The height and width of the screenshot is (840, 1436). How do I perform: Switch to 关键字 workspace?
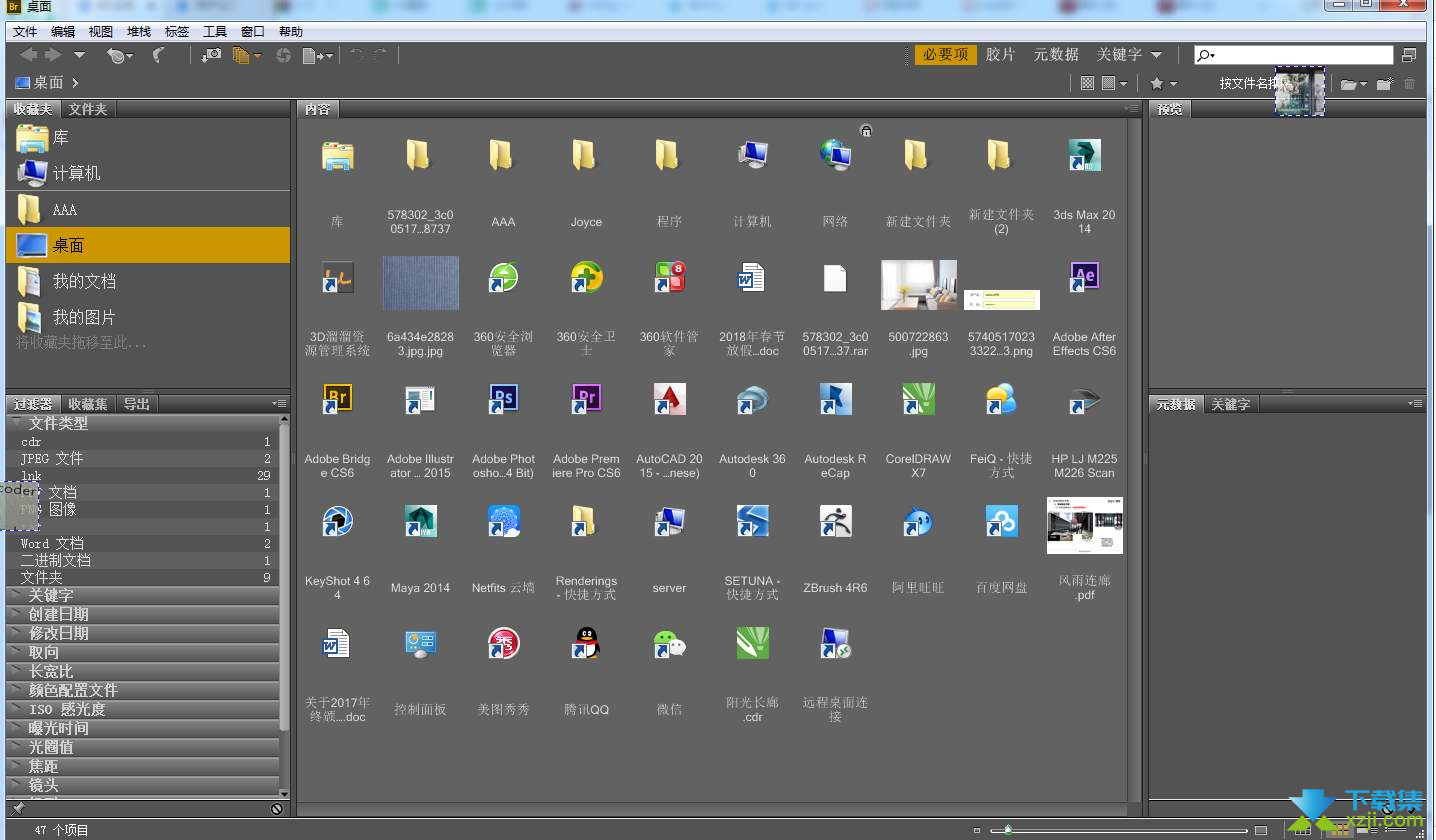coord(1118,54)
